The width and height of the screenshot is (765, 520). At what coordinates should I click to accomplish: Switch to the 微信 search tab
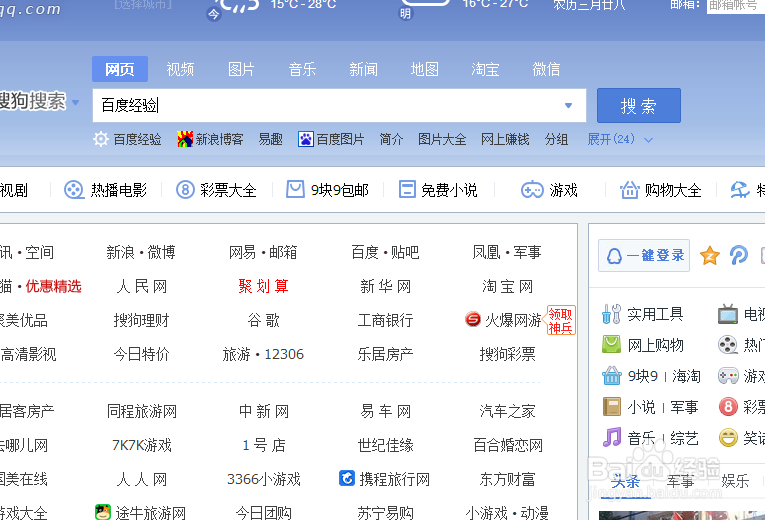[x=546, y=69]
